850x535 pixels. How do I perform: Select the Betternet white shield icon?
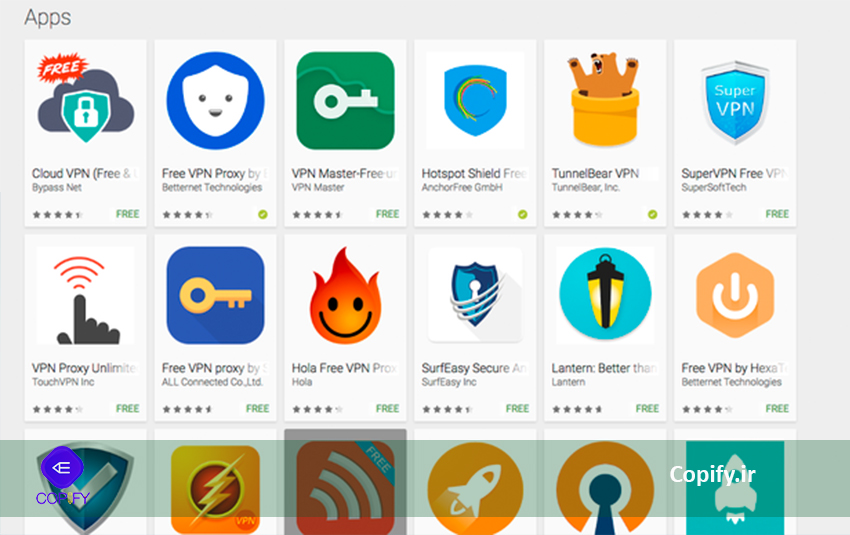tap(215, 100)
